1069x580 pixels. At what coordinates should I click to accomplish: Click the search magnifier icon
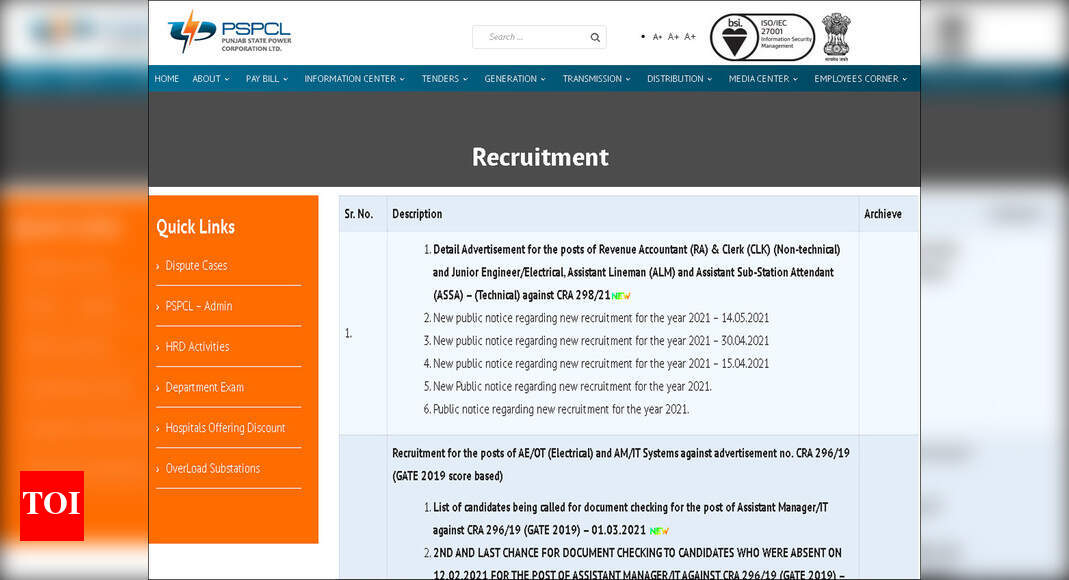[594, 38]
